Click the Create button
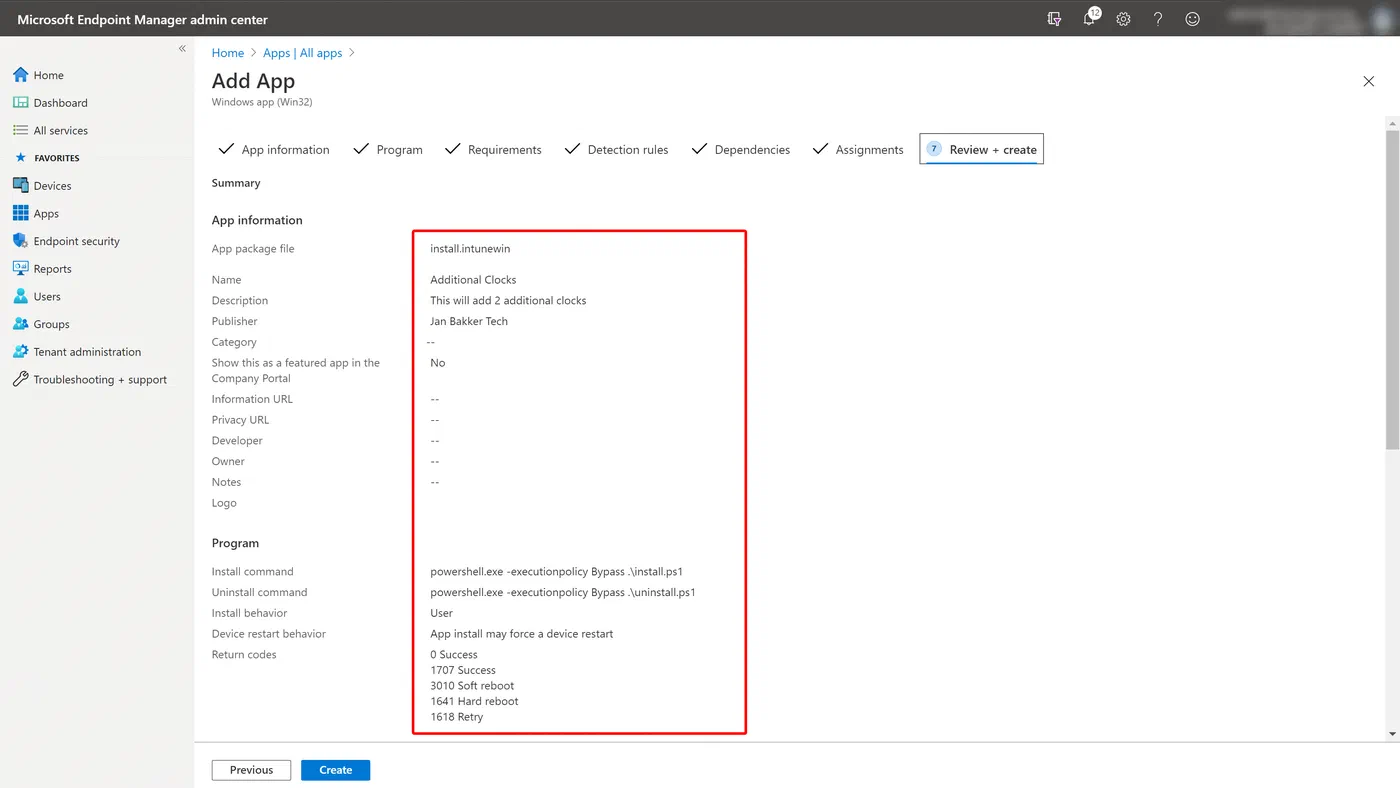 [336, 770]
